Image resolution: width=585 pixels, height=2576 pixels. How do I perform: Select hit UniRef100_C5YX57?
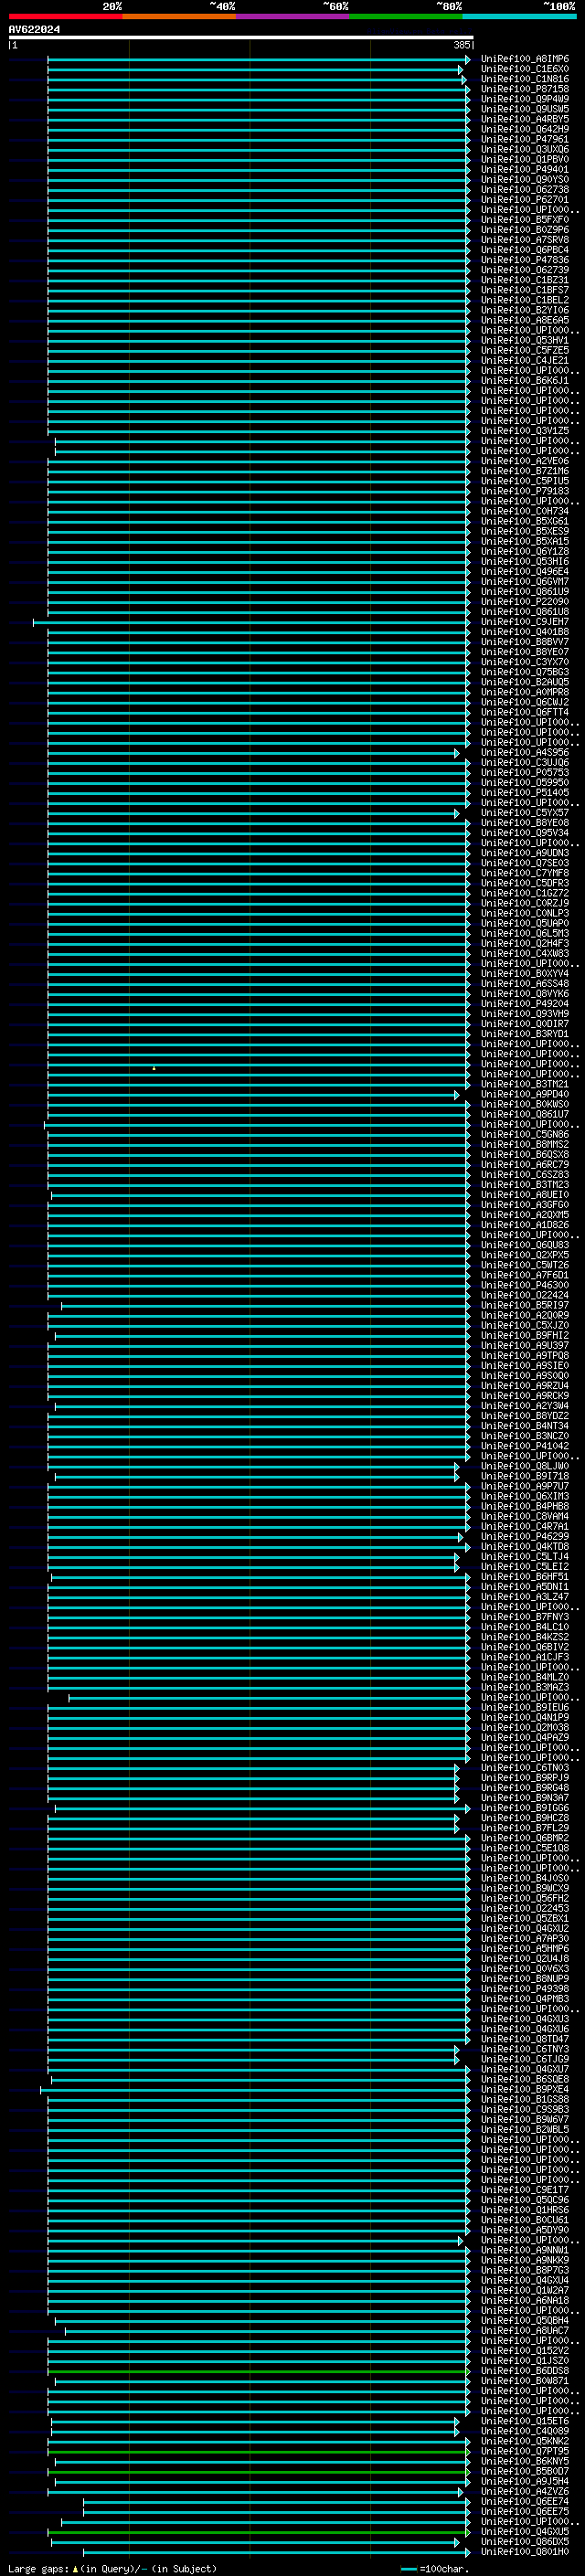[x=524, y=813]
